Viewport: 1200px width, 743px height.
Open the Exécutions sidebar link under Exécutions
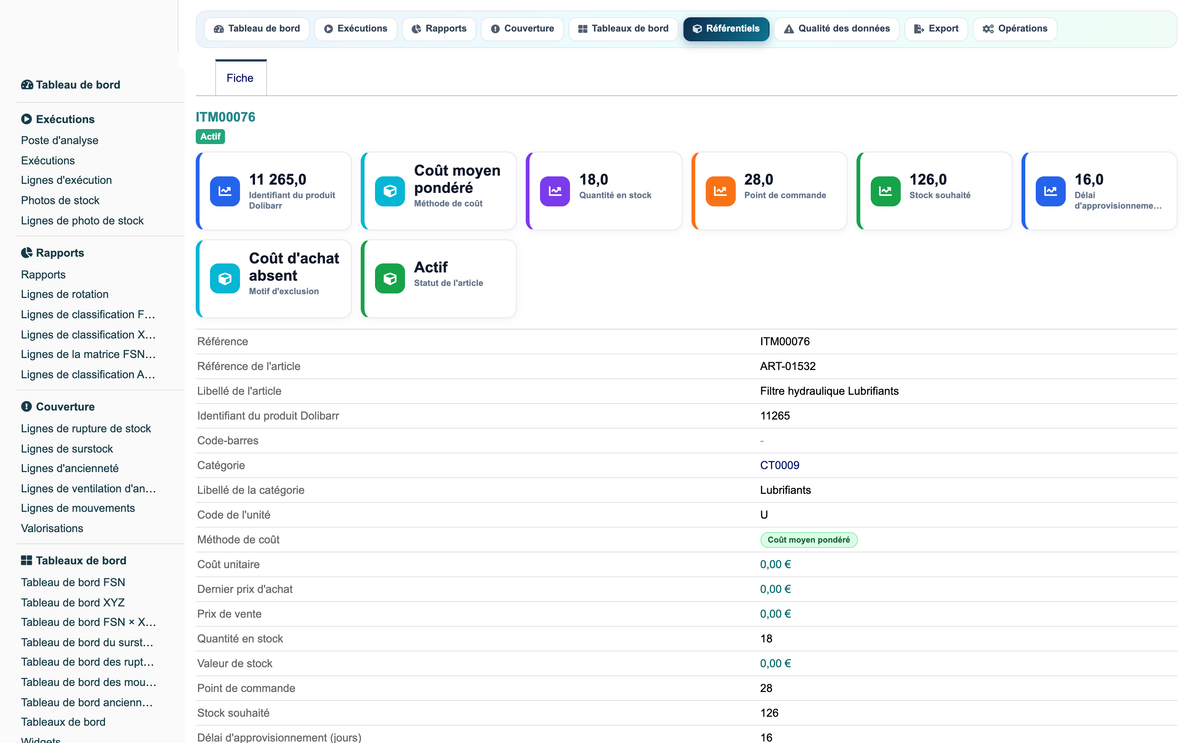click(48, 161)
